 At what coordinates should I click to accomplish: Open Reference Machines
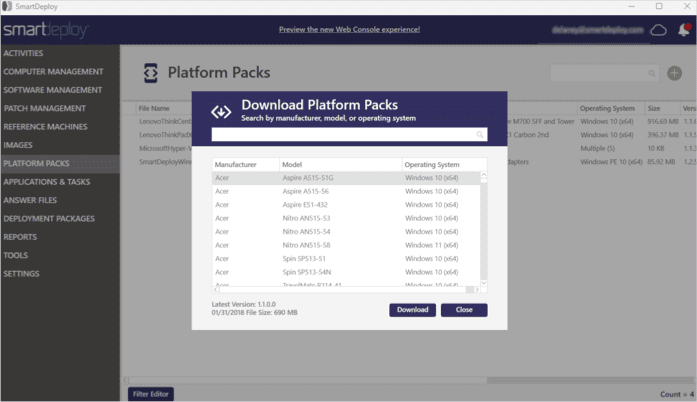(45, 127)
